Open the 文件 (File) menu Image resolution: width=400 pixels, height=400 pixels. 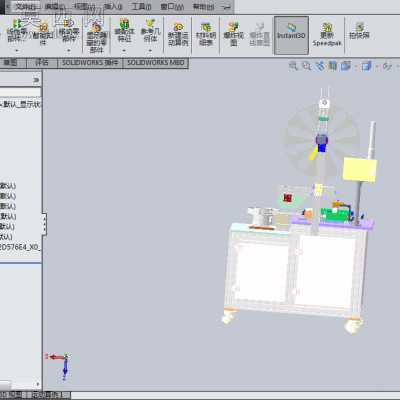tap(25, 6)
